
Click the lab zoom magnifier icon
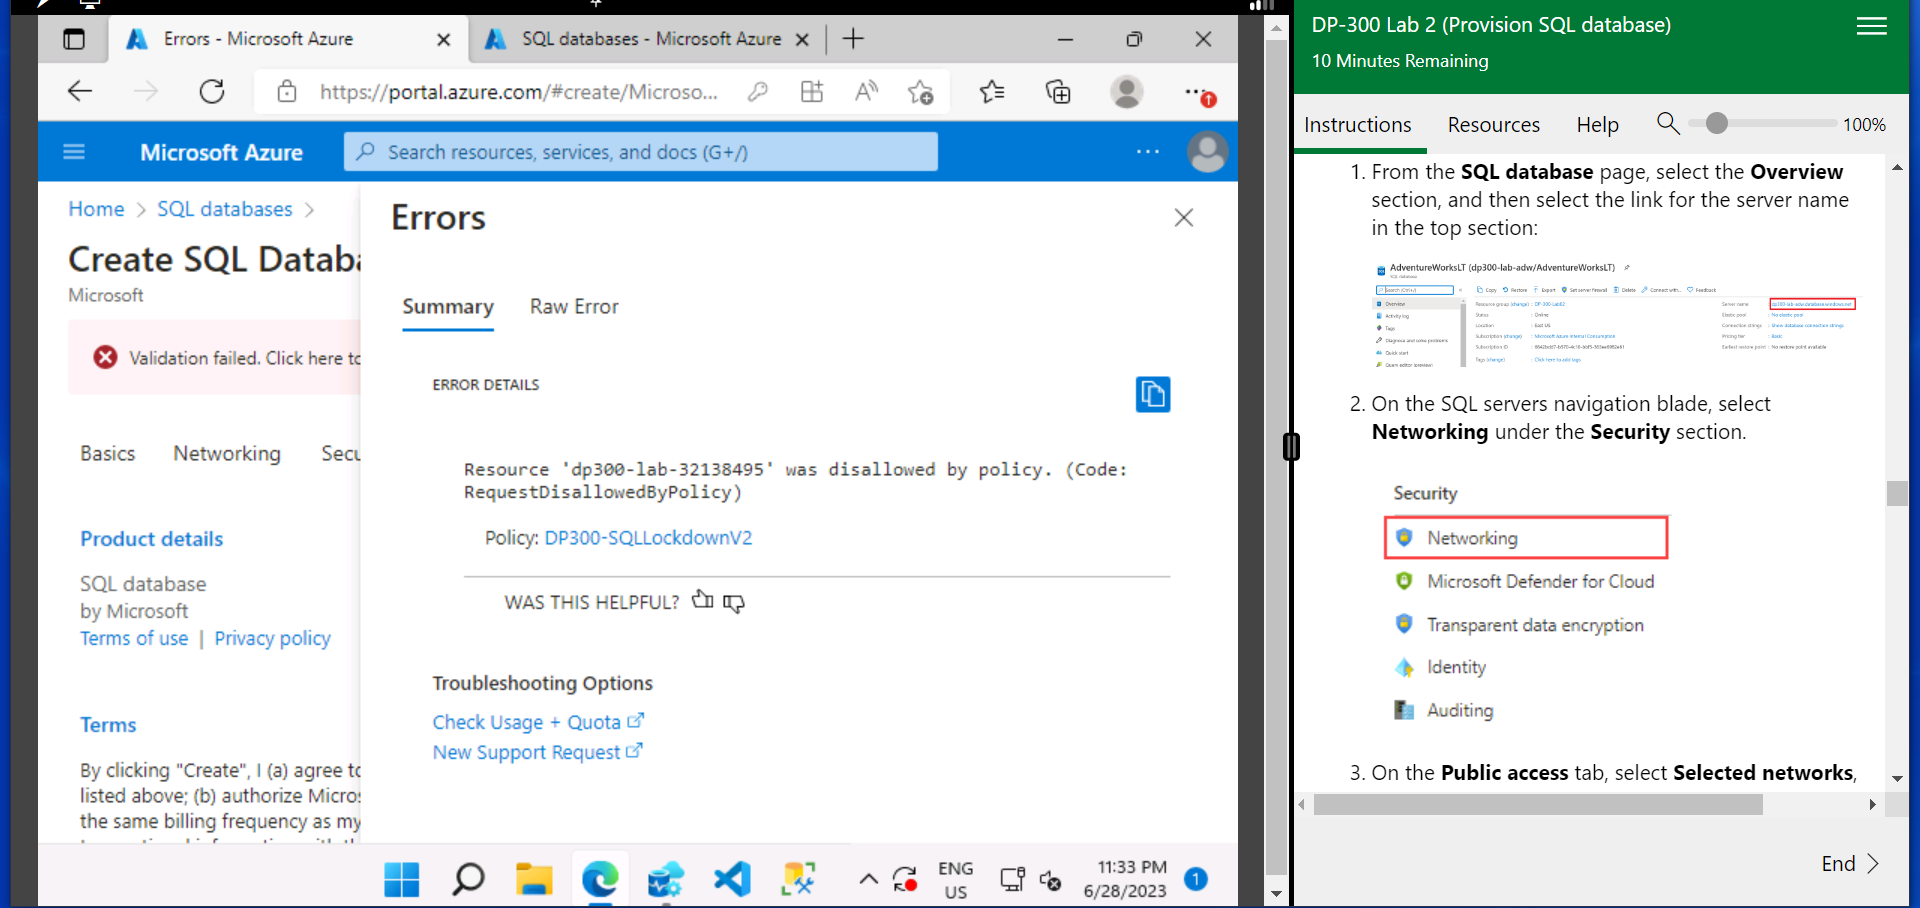[x=1667, y=123]
